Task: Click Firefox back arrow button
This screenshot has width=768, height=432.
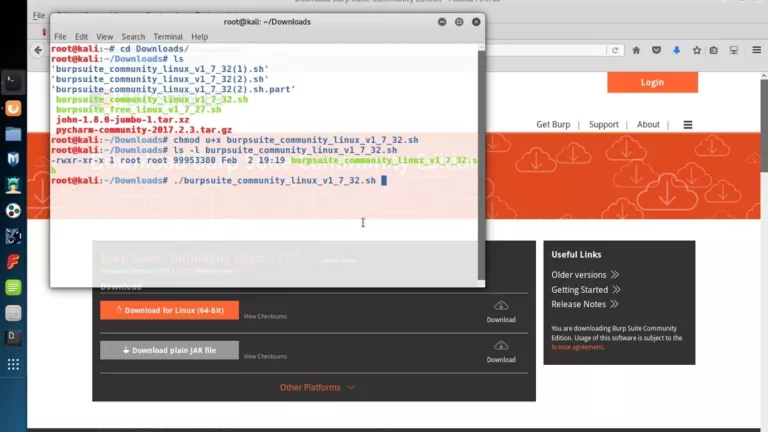Action: pyautogui.click(x=38, y=50)
